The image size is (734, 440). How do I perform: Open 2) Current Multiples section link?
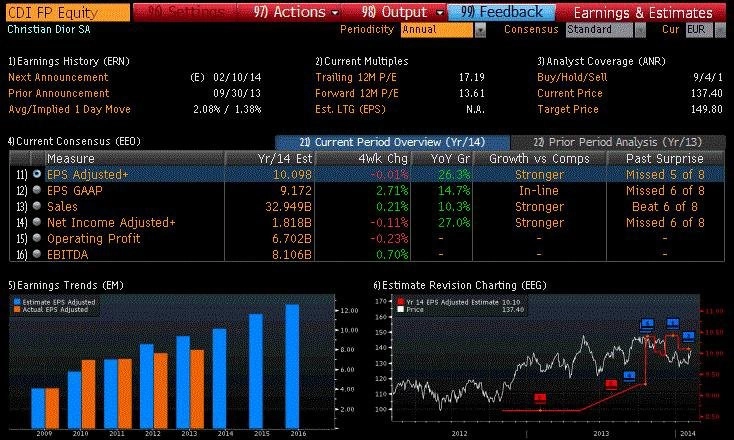click(x=361, y=61)
